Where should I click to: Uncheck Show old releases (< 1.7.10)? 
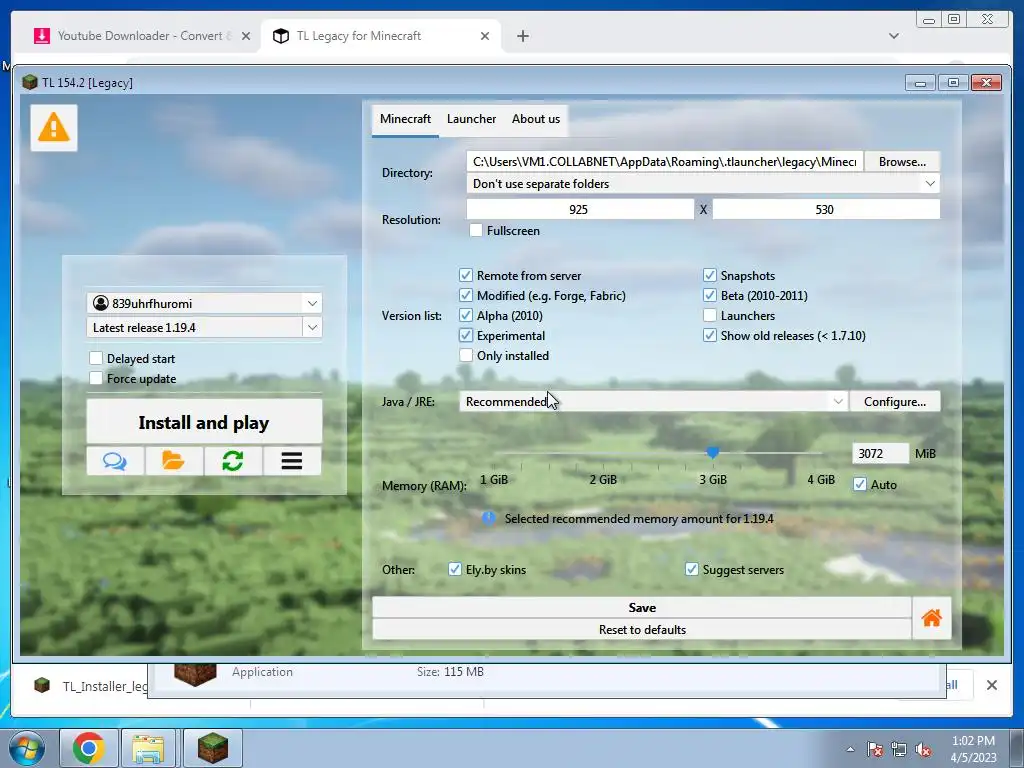[x=710, y=336]
